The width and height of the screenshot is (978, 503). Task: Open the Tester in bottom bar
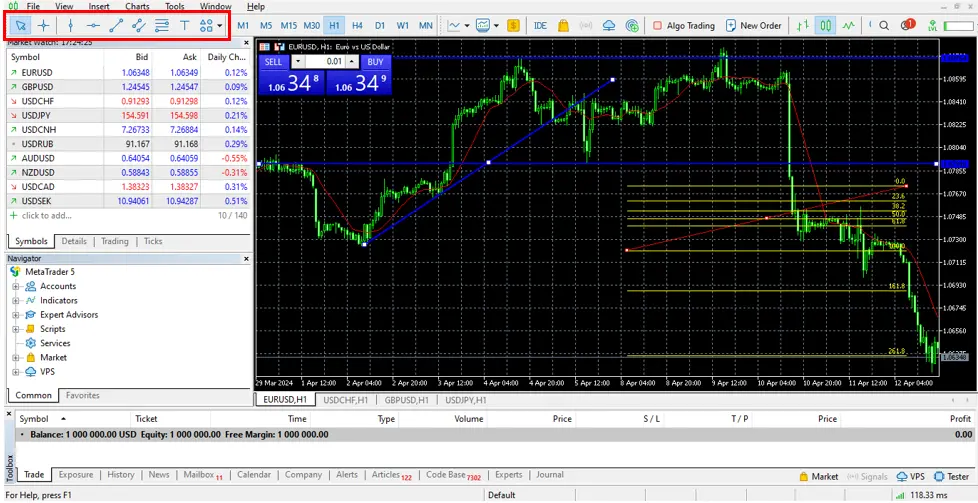(x=952, y=476)
